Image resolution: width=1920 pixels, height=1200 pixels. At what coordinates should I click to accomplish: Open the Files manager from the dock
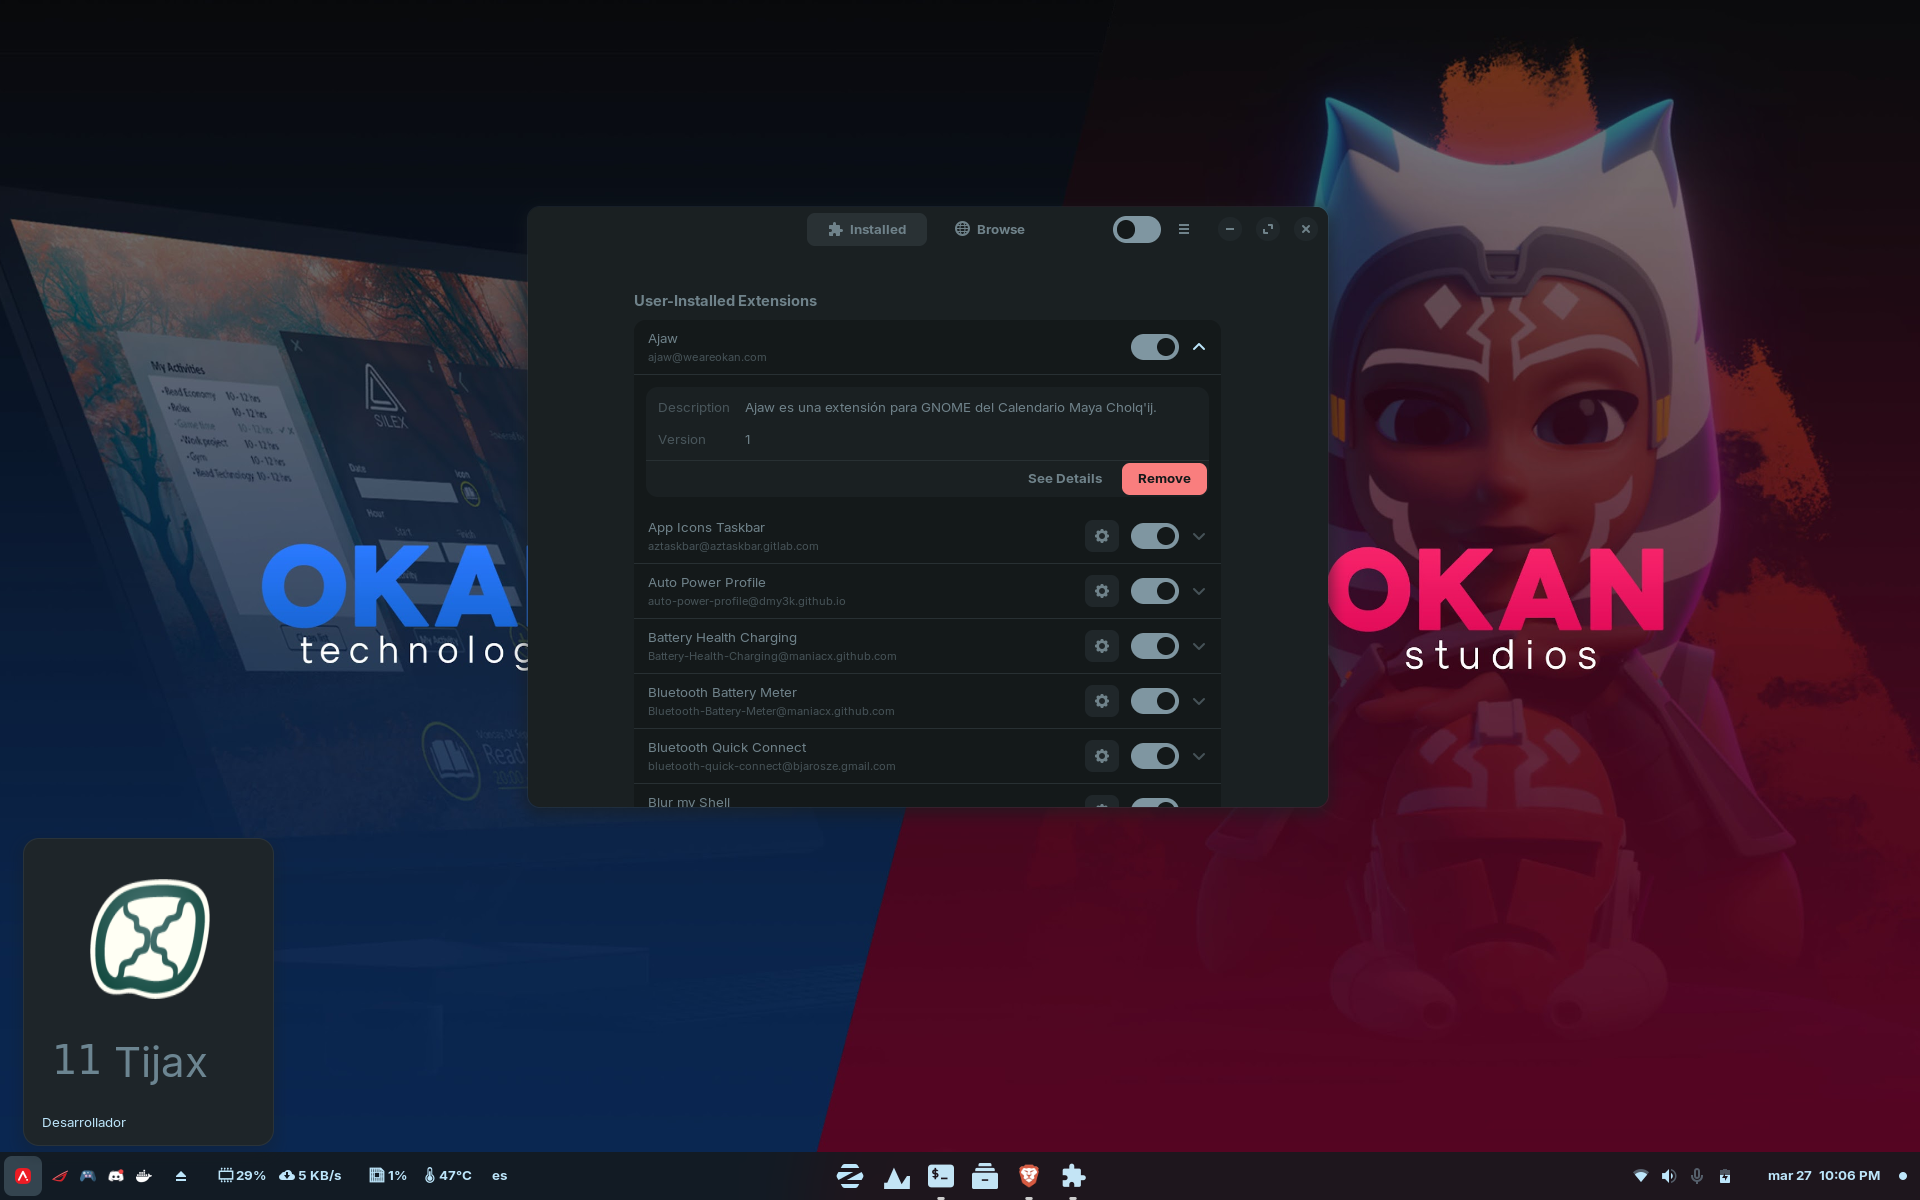[x=985, y=1176]
